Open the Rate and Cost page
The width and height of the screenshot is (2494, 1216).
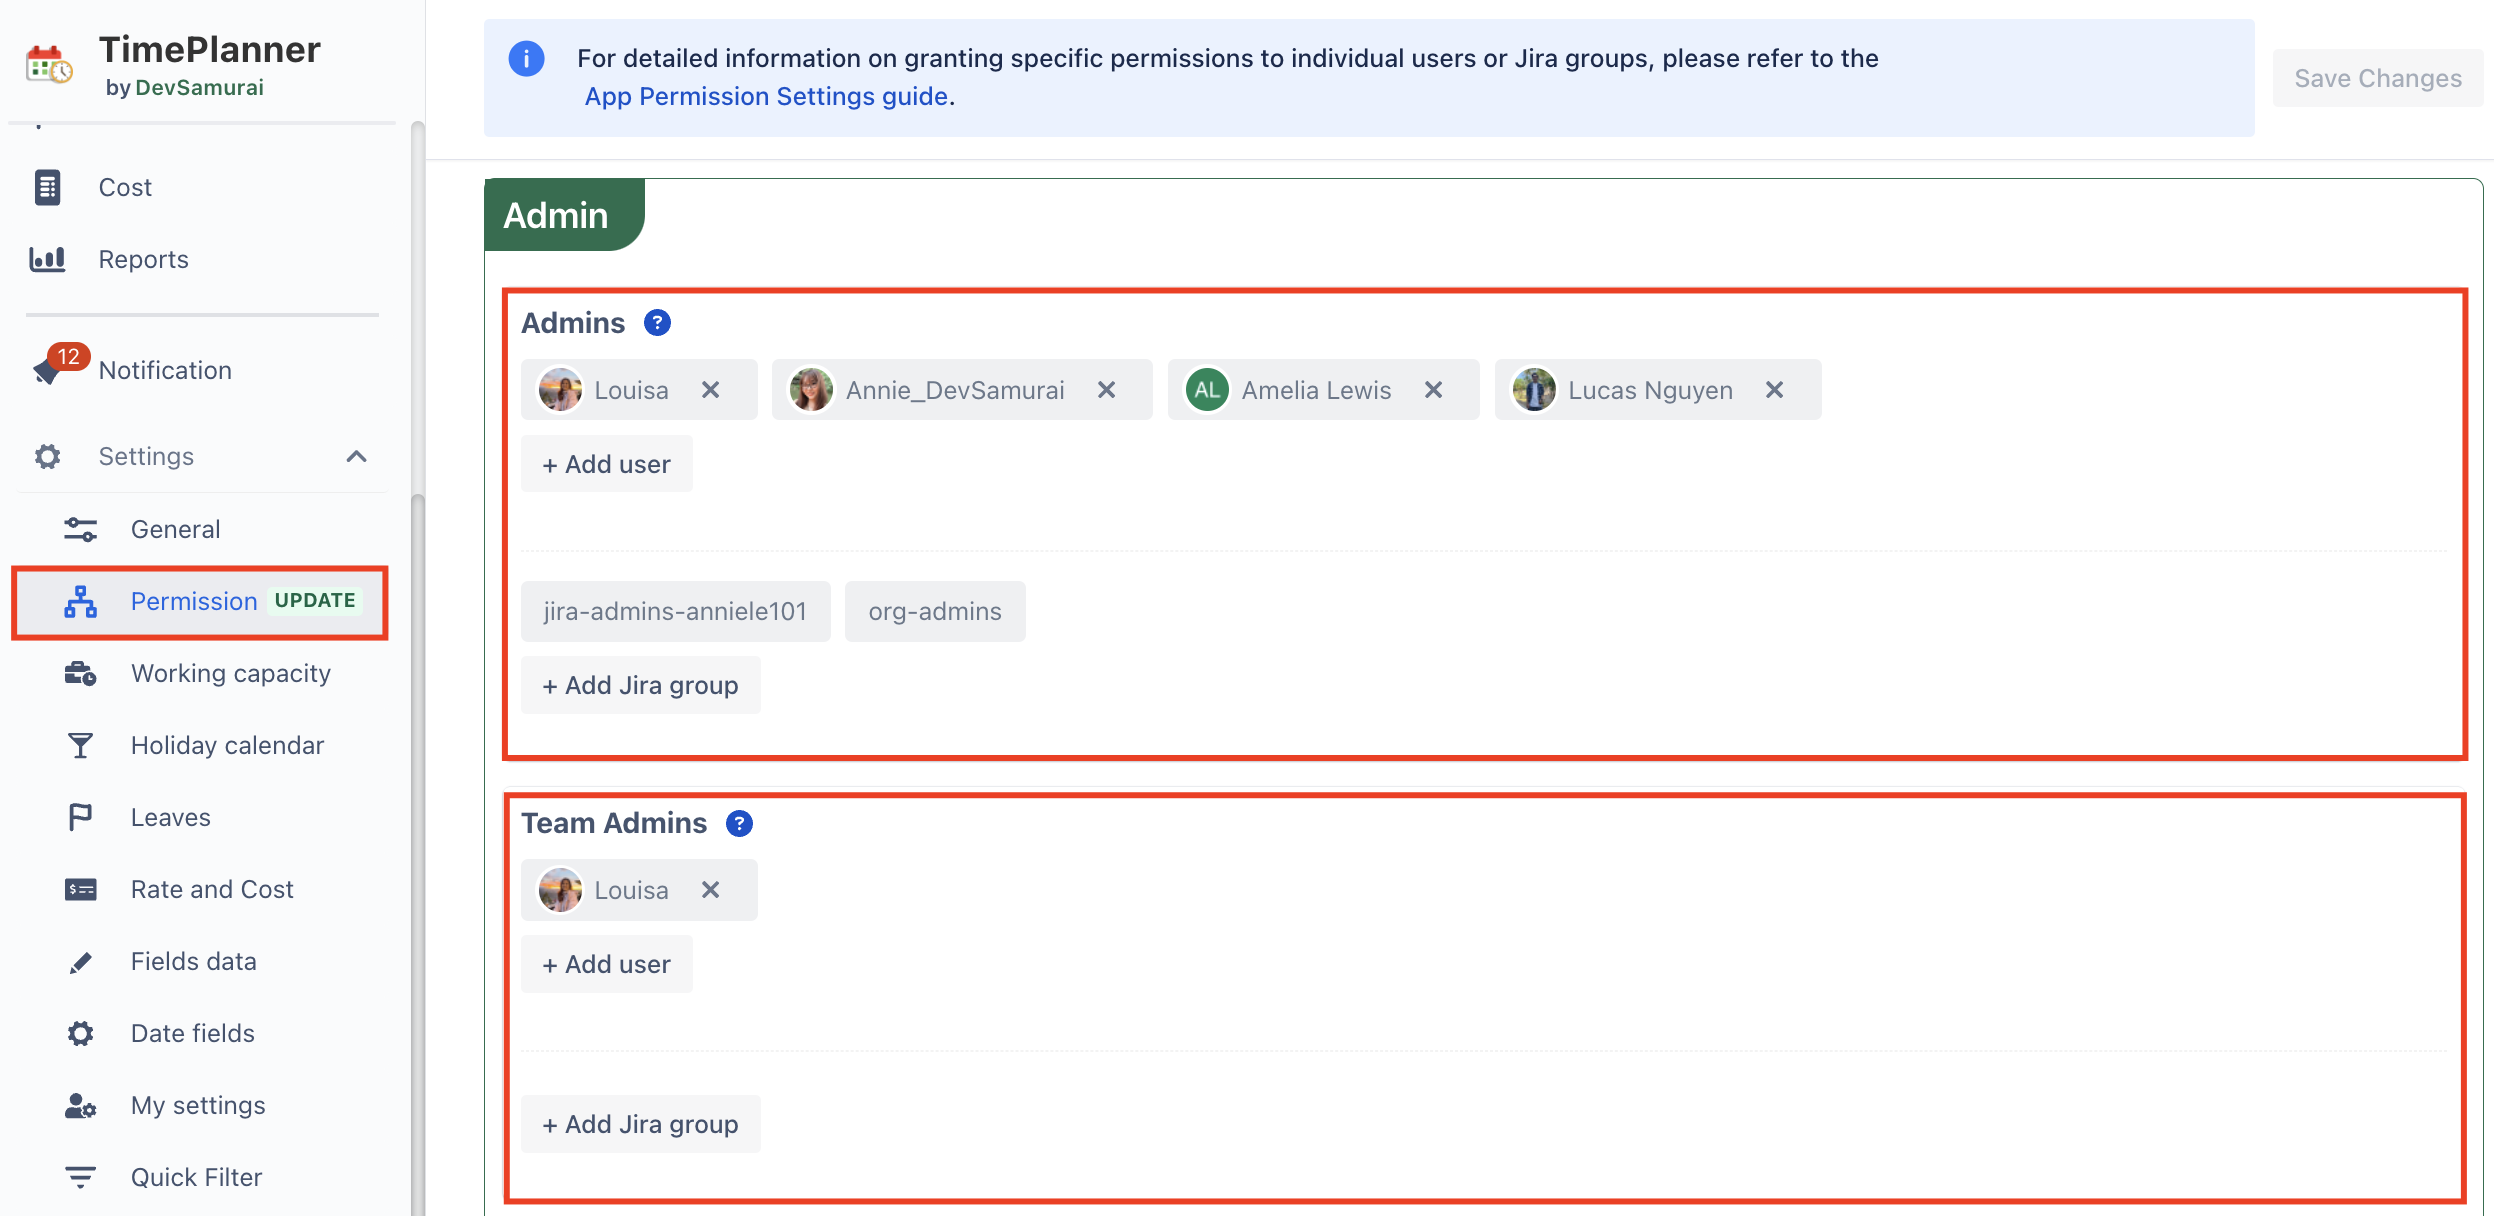(x=212, y=889)
